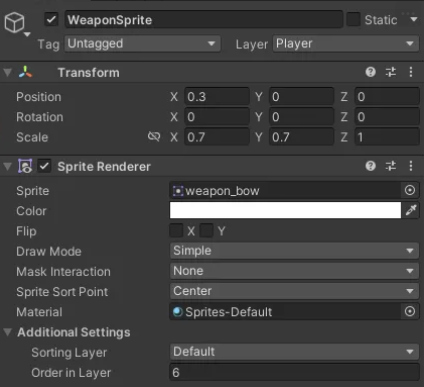Collapse the Sprite Renderer component
424x387 pixels.
[x=8, y=166]
